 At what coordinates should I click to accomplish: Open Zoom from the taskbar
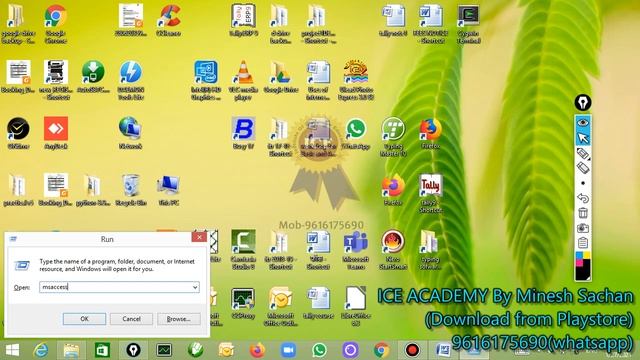pos(288,350)
